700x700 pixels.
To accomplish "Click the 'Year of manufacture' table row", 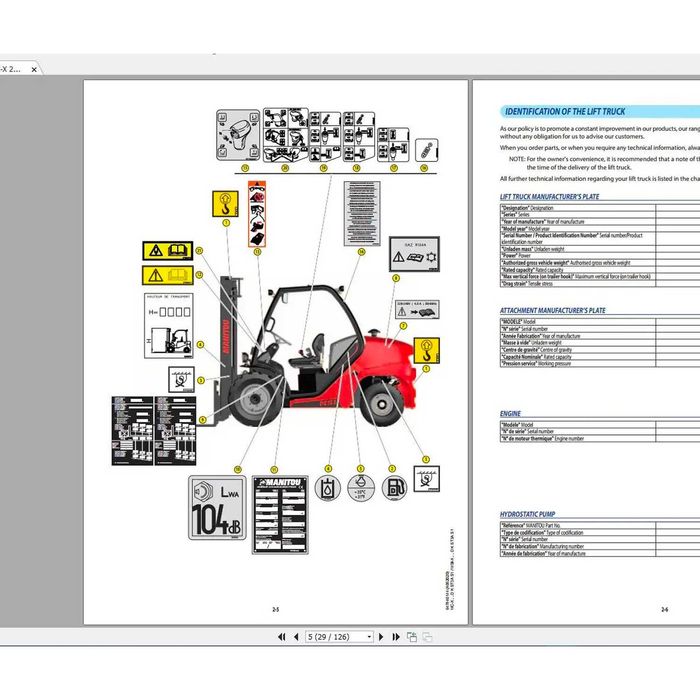I will (600, 221).
